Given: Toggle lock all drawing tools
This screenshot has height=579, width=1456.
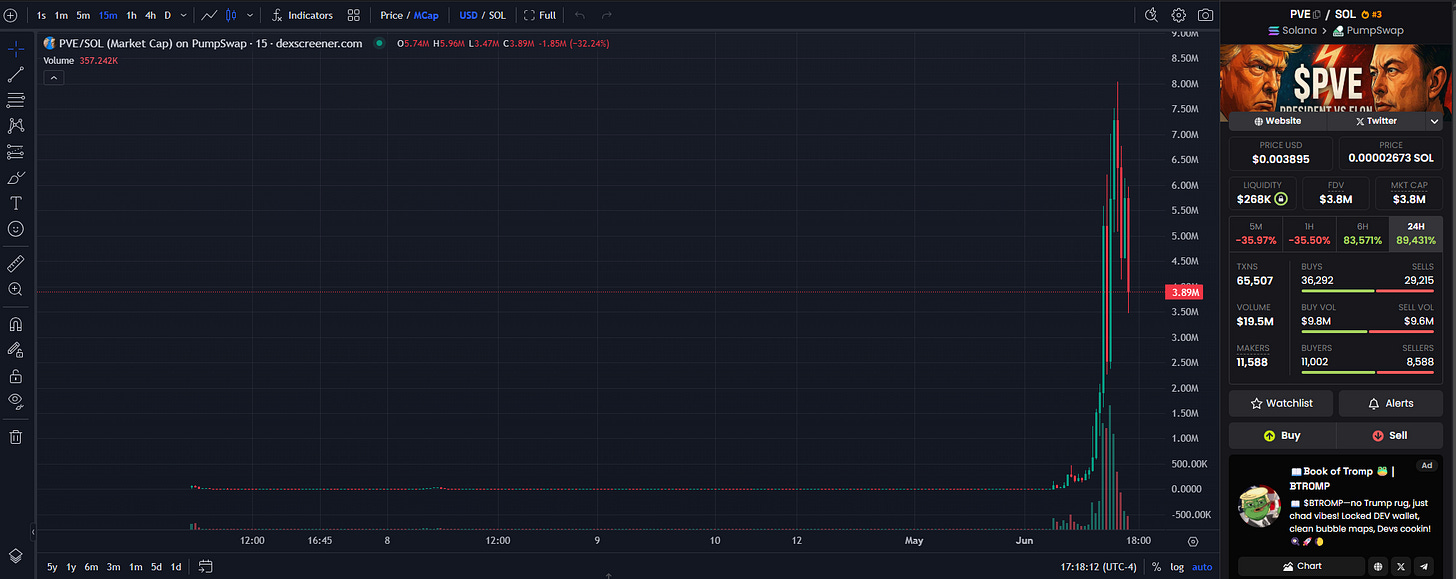Looking at the screenshot, I should click(15, 376).
